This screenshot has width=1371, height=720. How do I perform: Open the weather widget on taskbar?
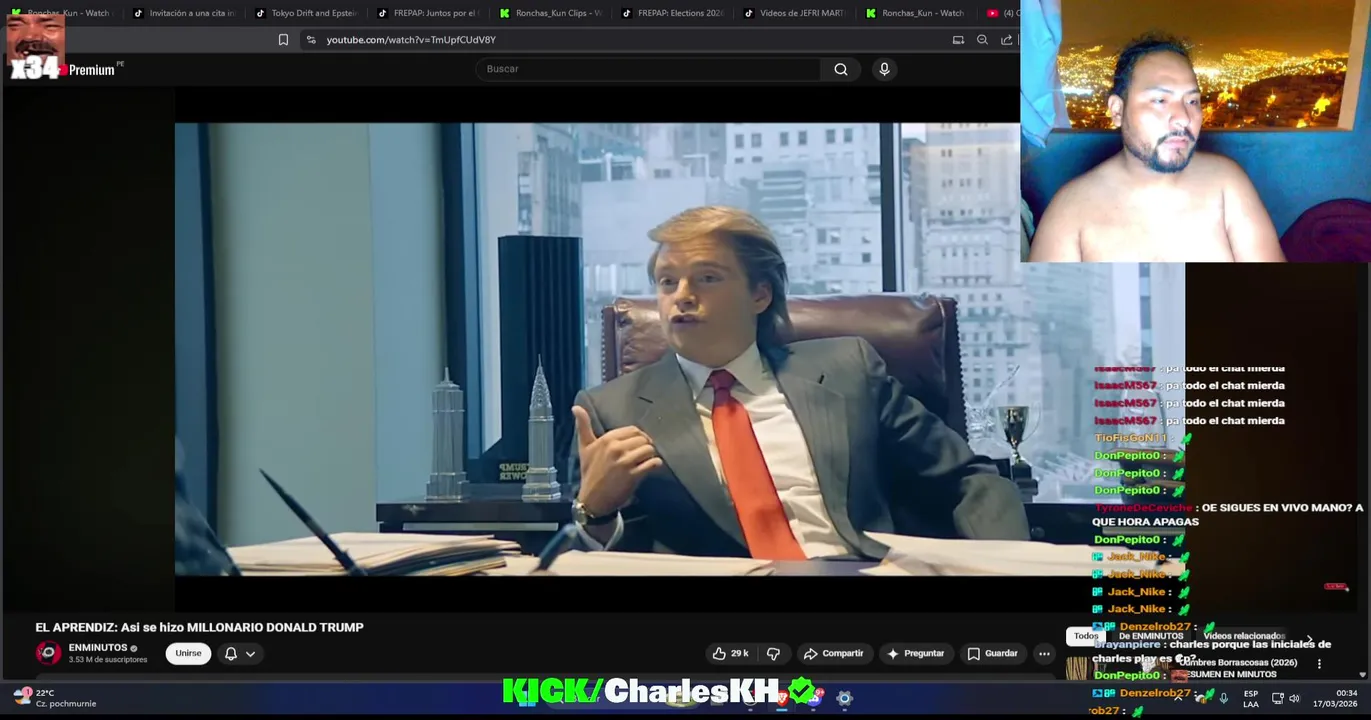(x=55, y=698)
